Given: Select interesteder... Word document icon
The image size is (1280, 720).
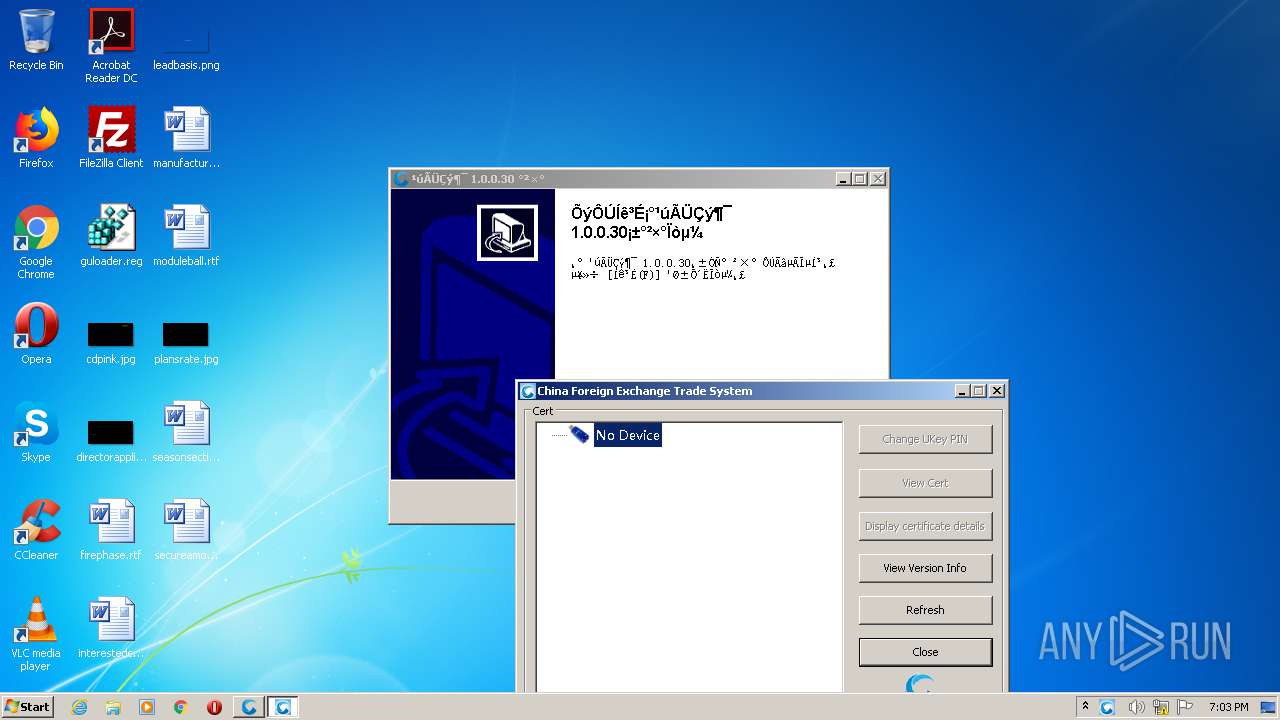Looking at the screenshot, I should point(111,628).
